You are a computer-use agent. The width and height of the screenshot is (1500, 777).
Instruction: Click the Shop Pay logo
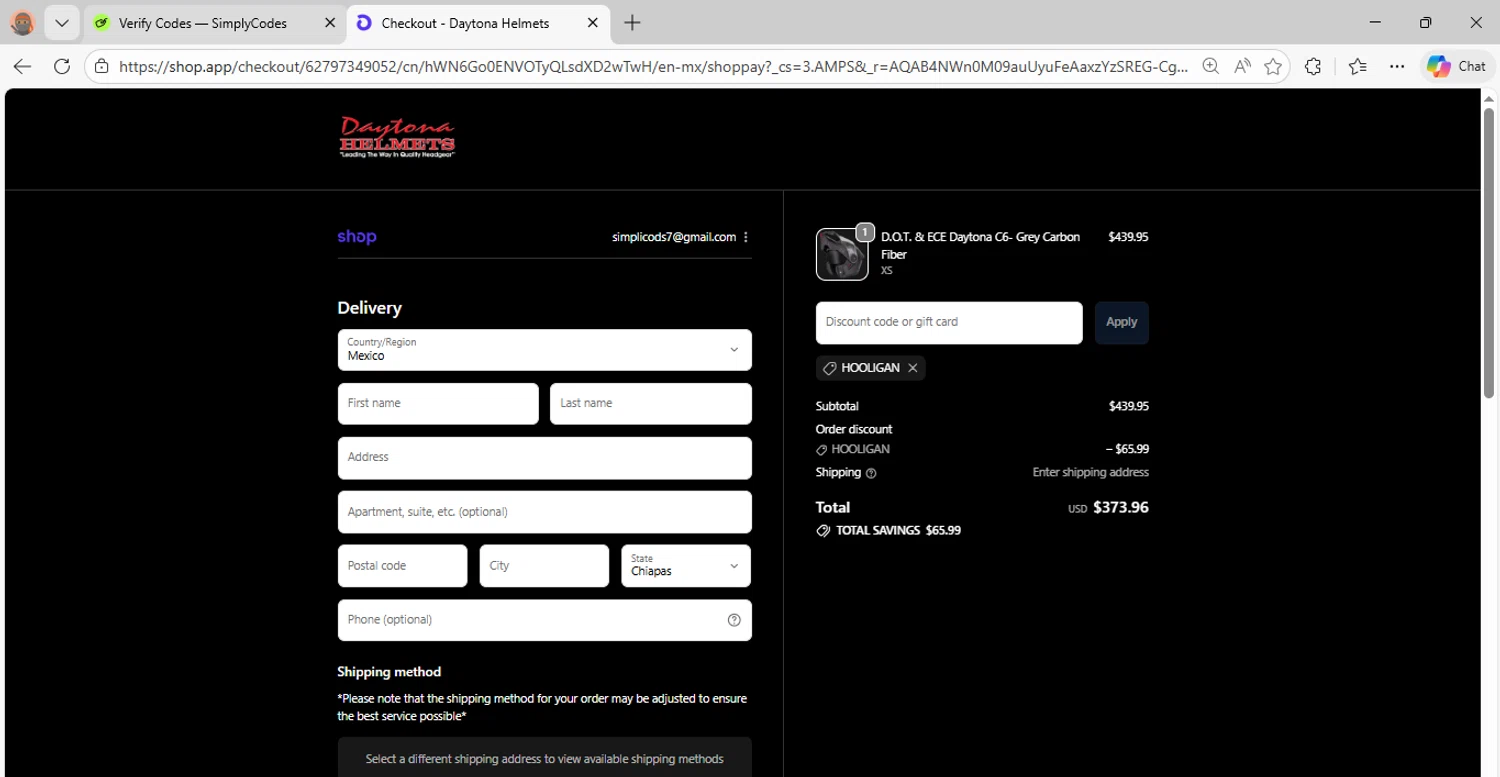(x=357, y=237)
